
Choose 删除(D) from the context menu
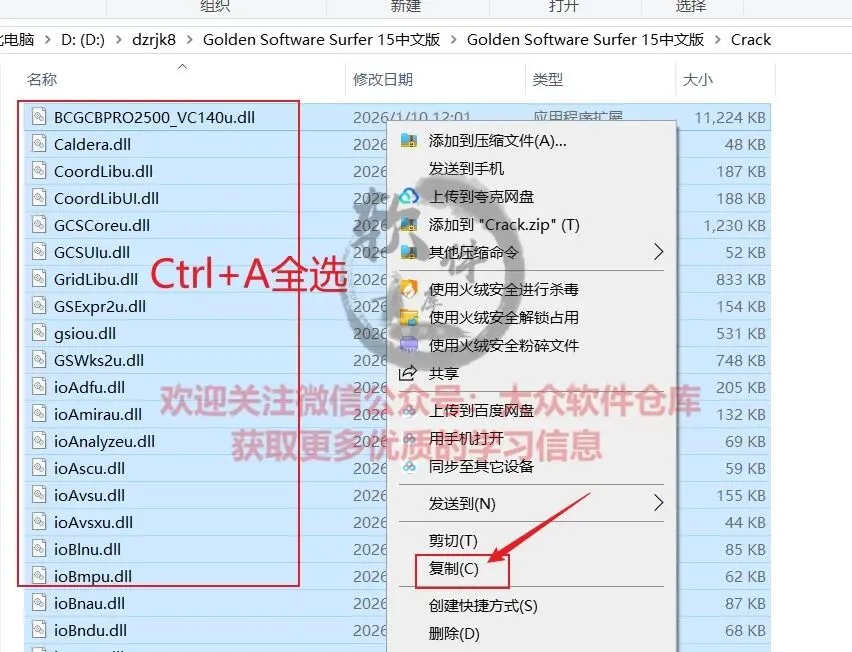pyautogui.click(x=454, y=634)
